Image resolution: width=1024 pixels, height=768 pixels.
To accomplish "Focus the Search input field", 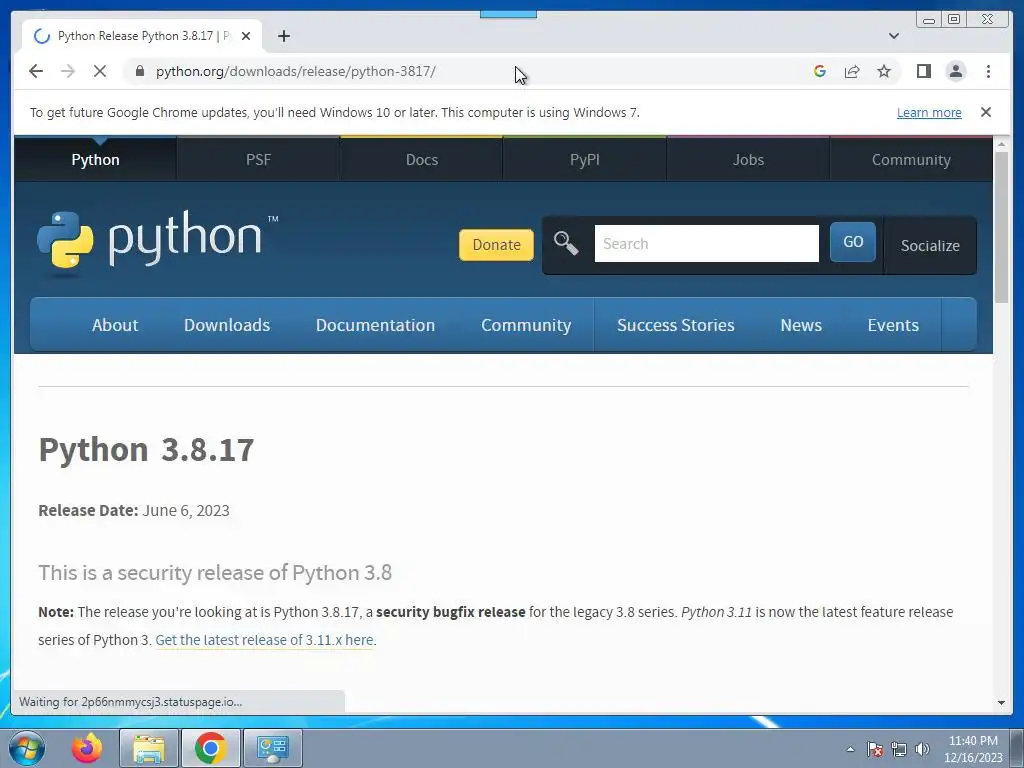I will pos(706,244).
